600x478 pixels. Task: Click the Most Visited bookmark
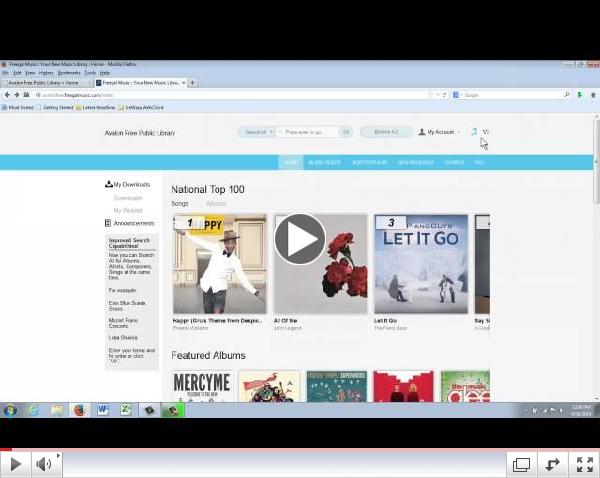click(x=18, y=108)
